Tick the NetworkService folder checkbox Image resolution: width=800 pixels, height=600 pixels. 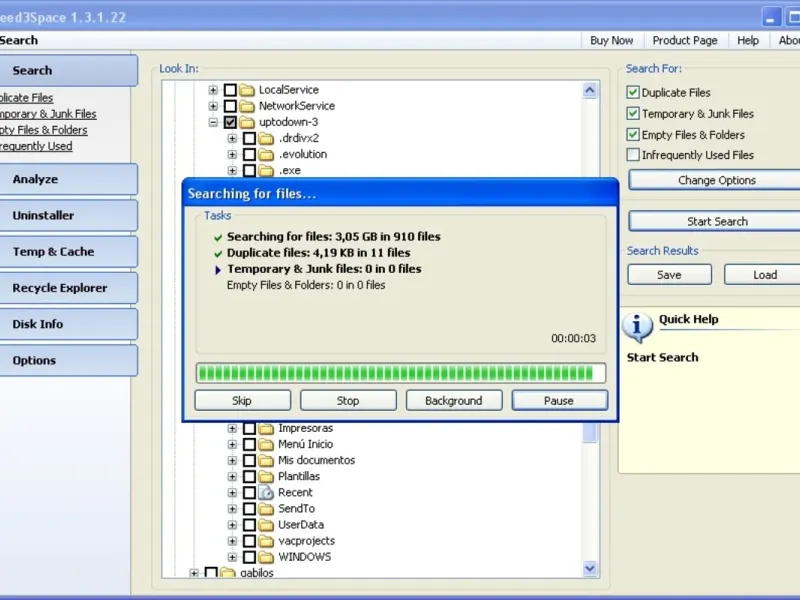click(230, 106)
